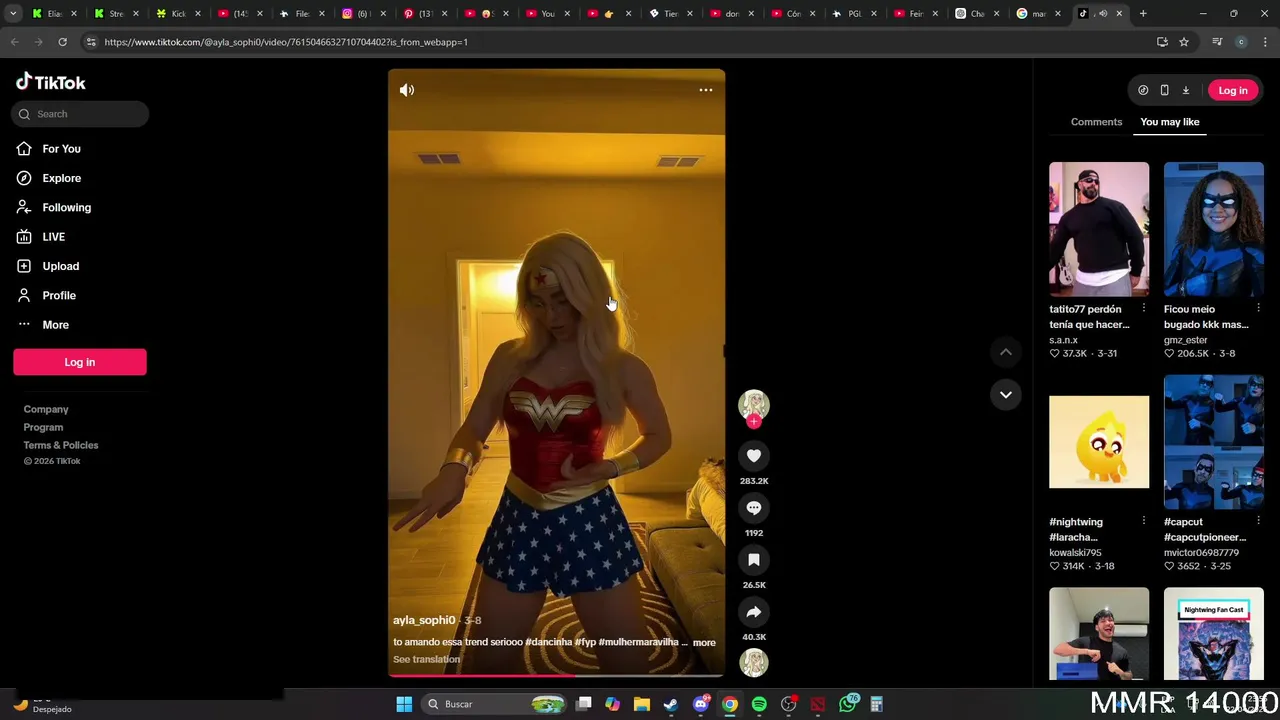Go to the next video with down arrow
This screenshot has height=720, width=1280.
(x=1006, y=394)
